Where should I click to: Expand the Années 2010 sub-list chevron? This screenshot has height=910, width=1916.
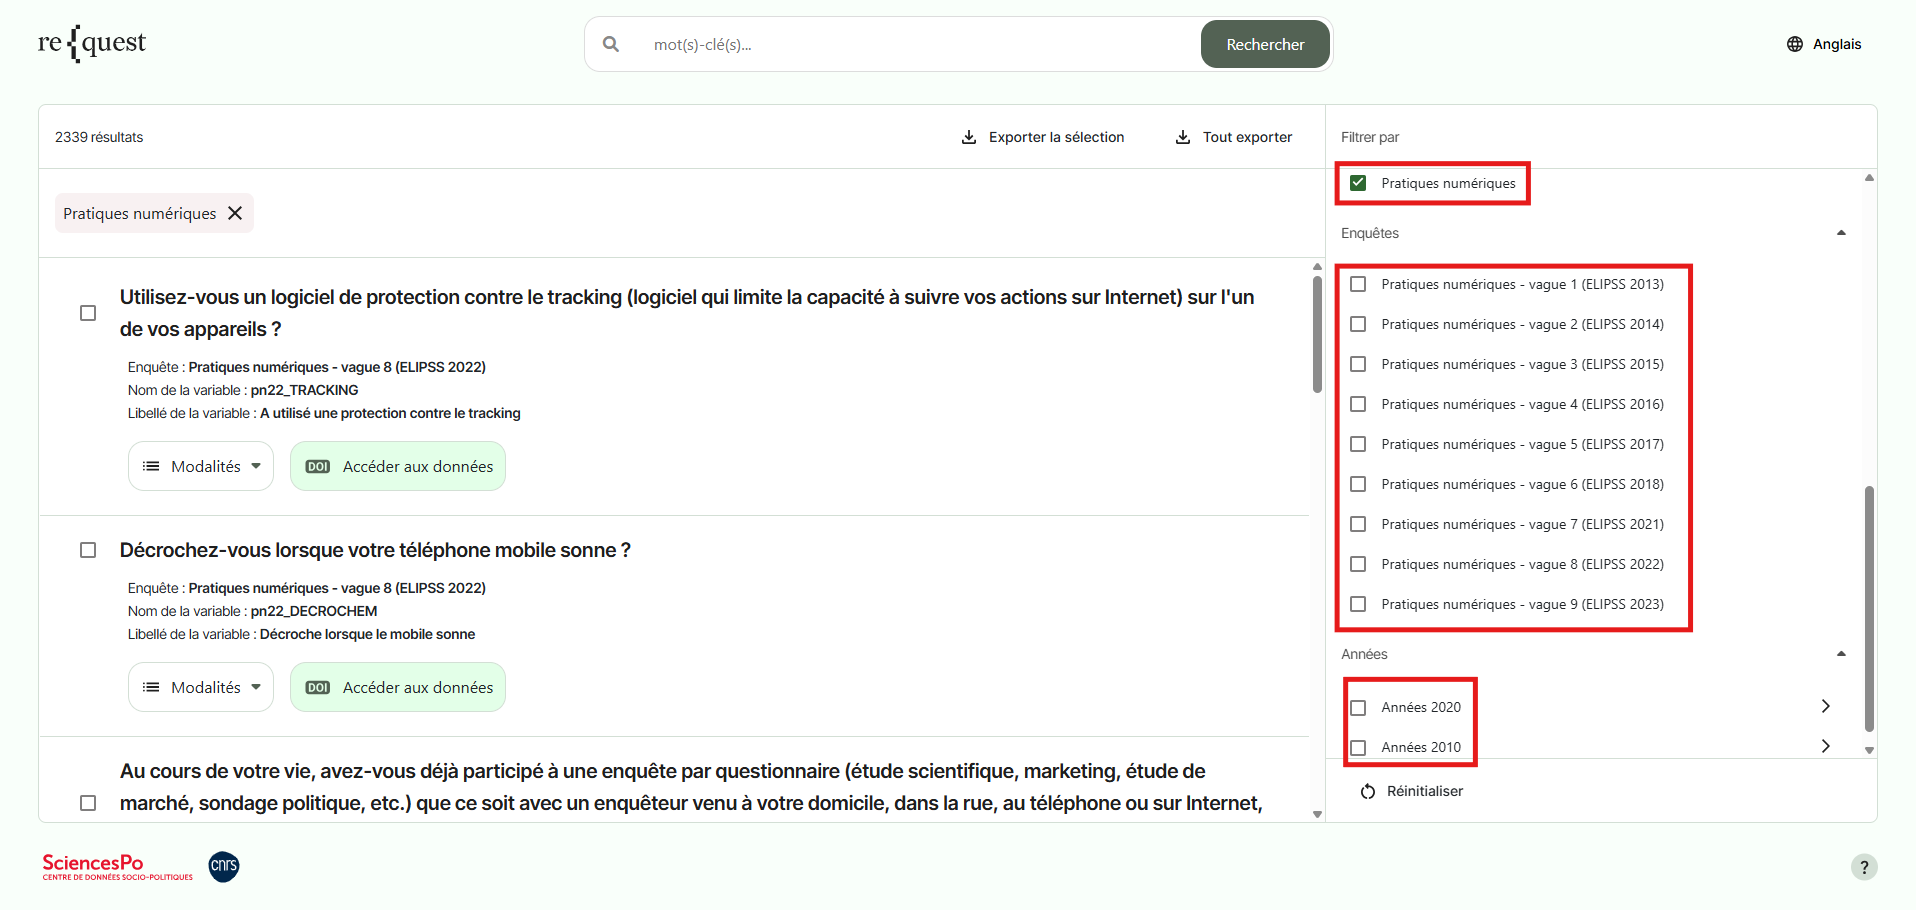coord(1826,746)
